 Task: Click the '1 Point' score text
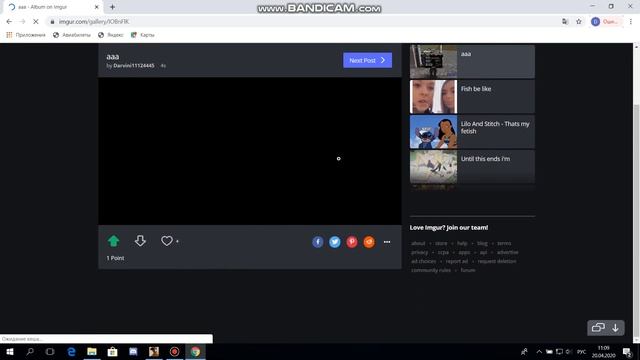click(x=115, y=258)
